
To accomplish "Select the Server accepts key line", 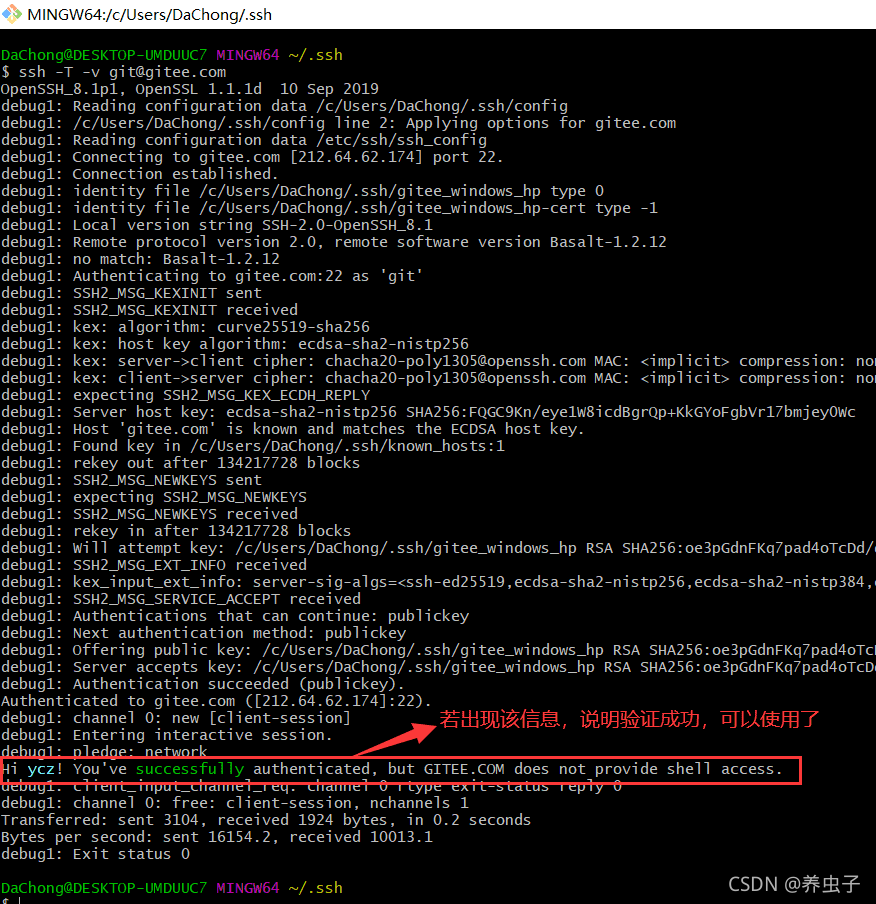I will point(438,667).
